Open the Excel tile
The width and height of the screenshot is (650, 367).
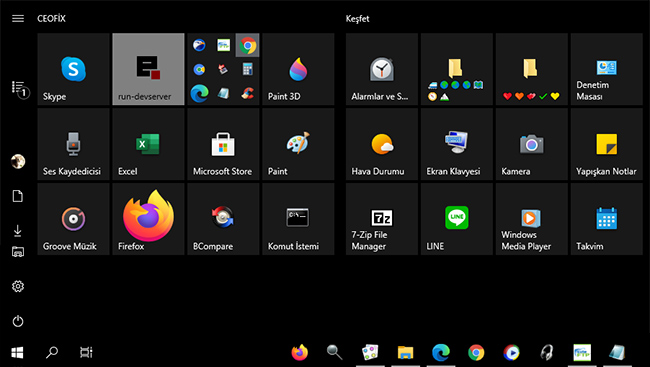pyautogui.click(x=148, y=144)
